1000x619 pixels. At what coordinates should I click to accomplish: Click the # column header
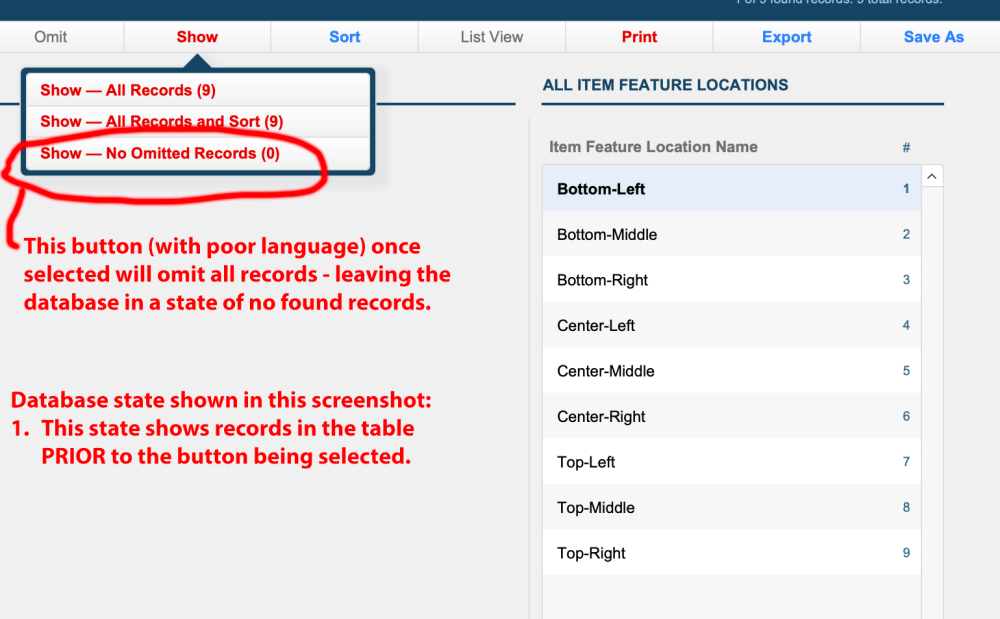click(906, 147)
